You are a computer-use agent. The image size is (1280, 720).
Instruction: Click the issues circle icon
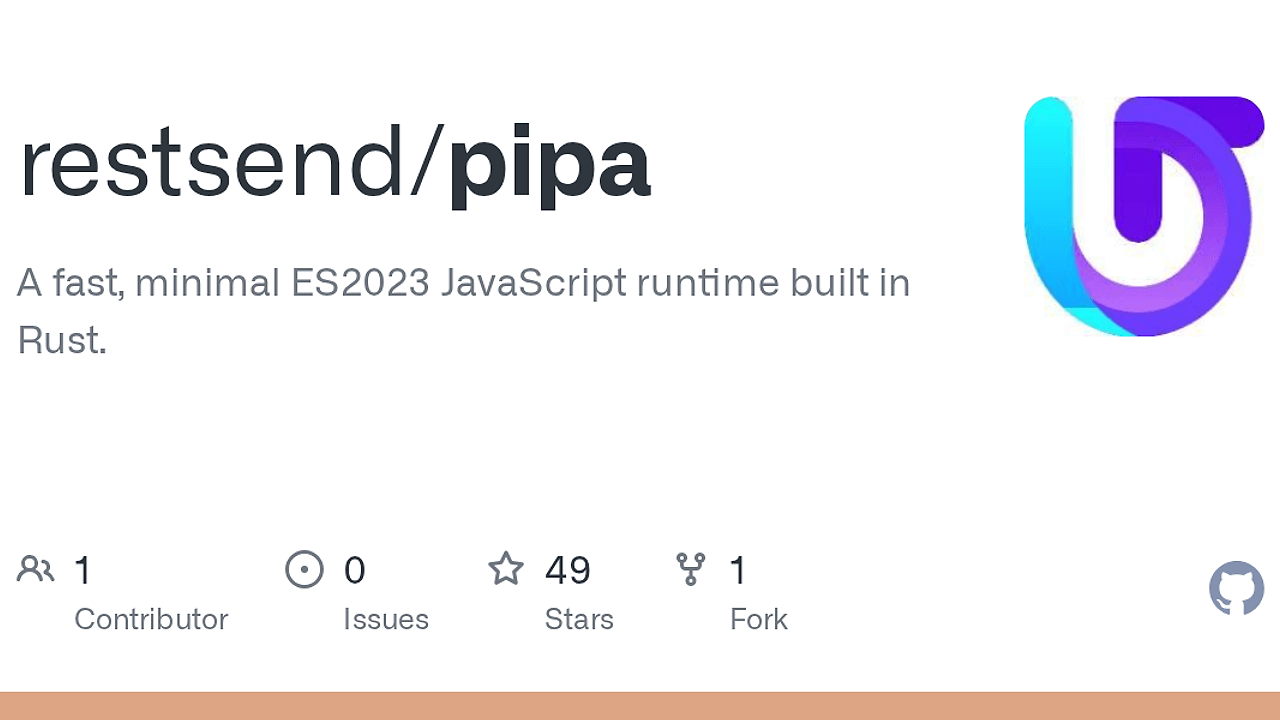[304, 569]
